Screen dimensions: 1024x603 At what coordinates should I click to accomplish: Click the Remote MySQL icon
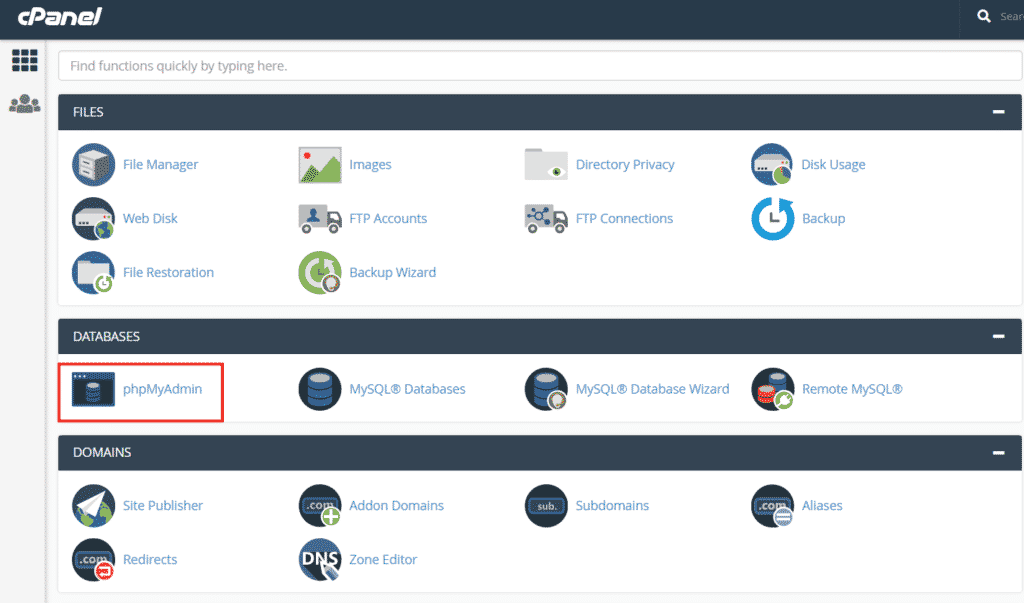(773, 389)
